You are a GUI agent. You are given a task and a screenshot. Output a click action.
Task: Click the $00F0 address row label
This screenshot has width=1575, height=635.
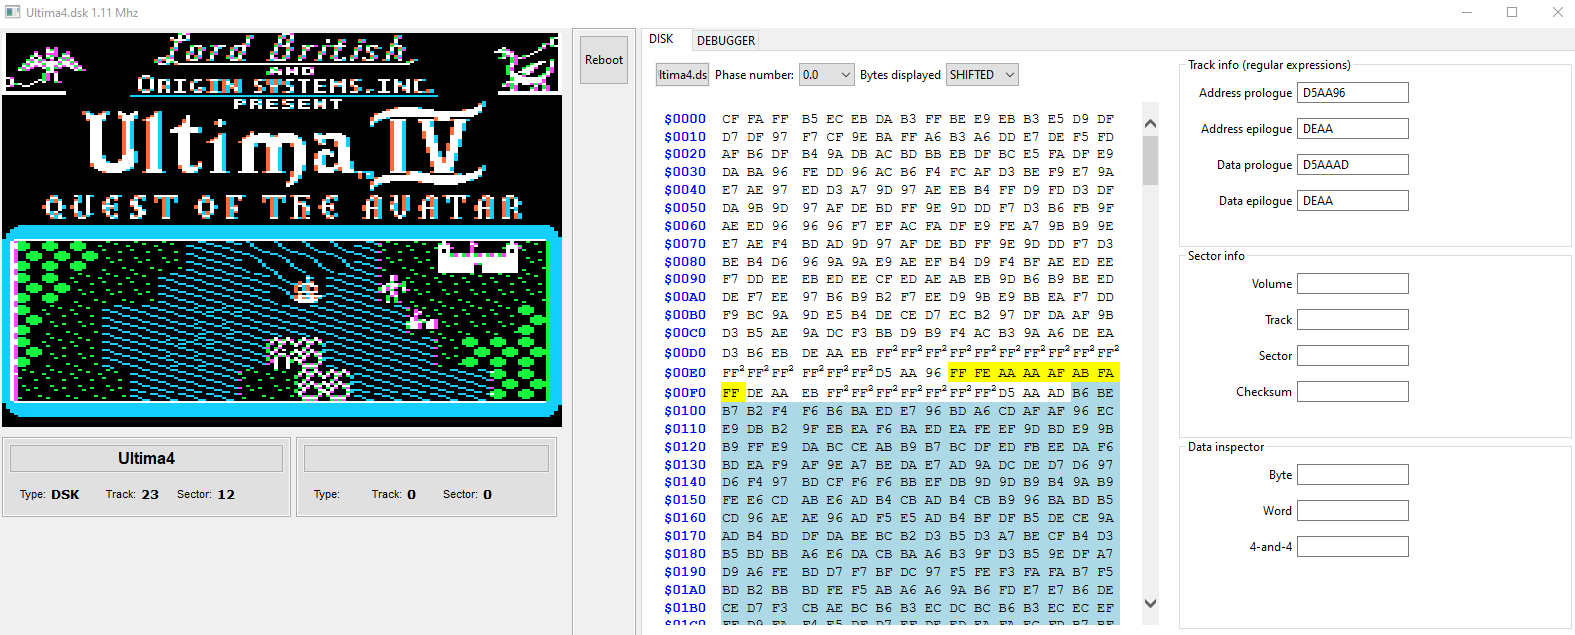tap(685, 393)
